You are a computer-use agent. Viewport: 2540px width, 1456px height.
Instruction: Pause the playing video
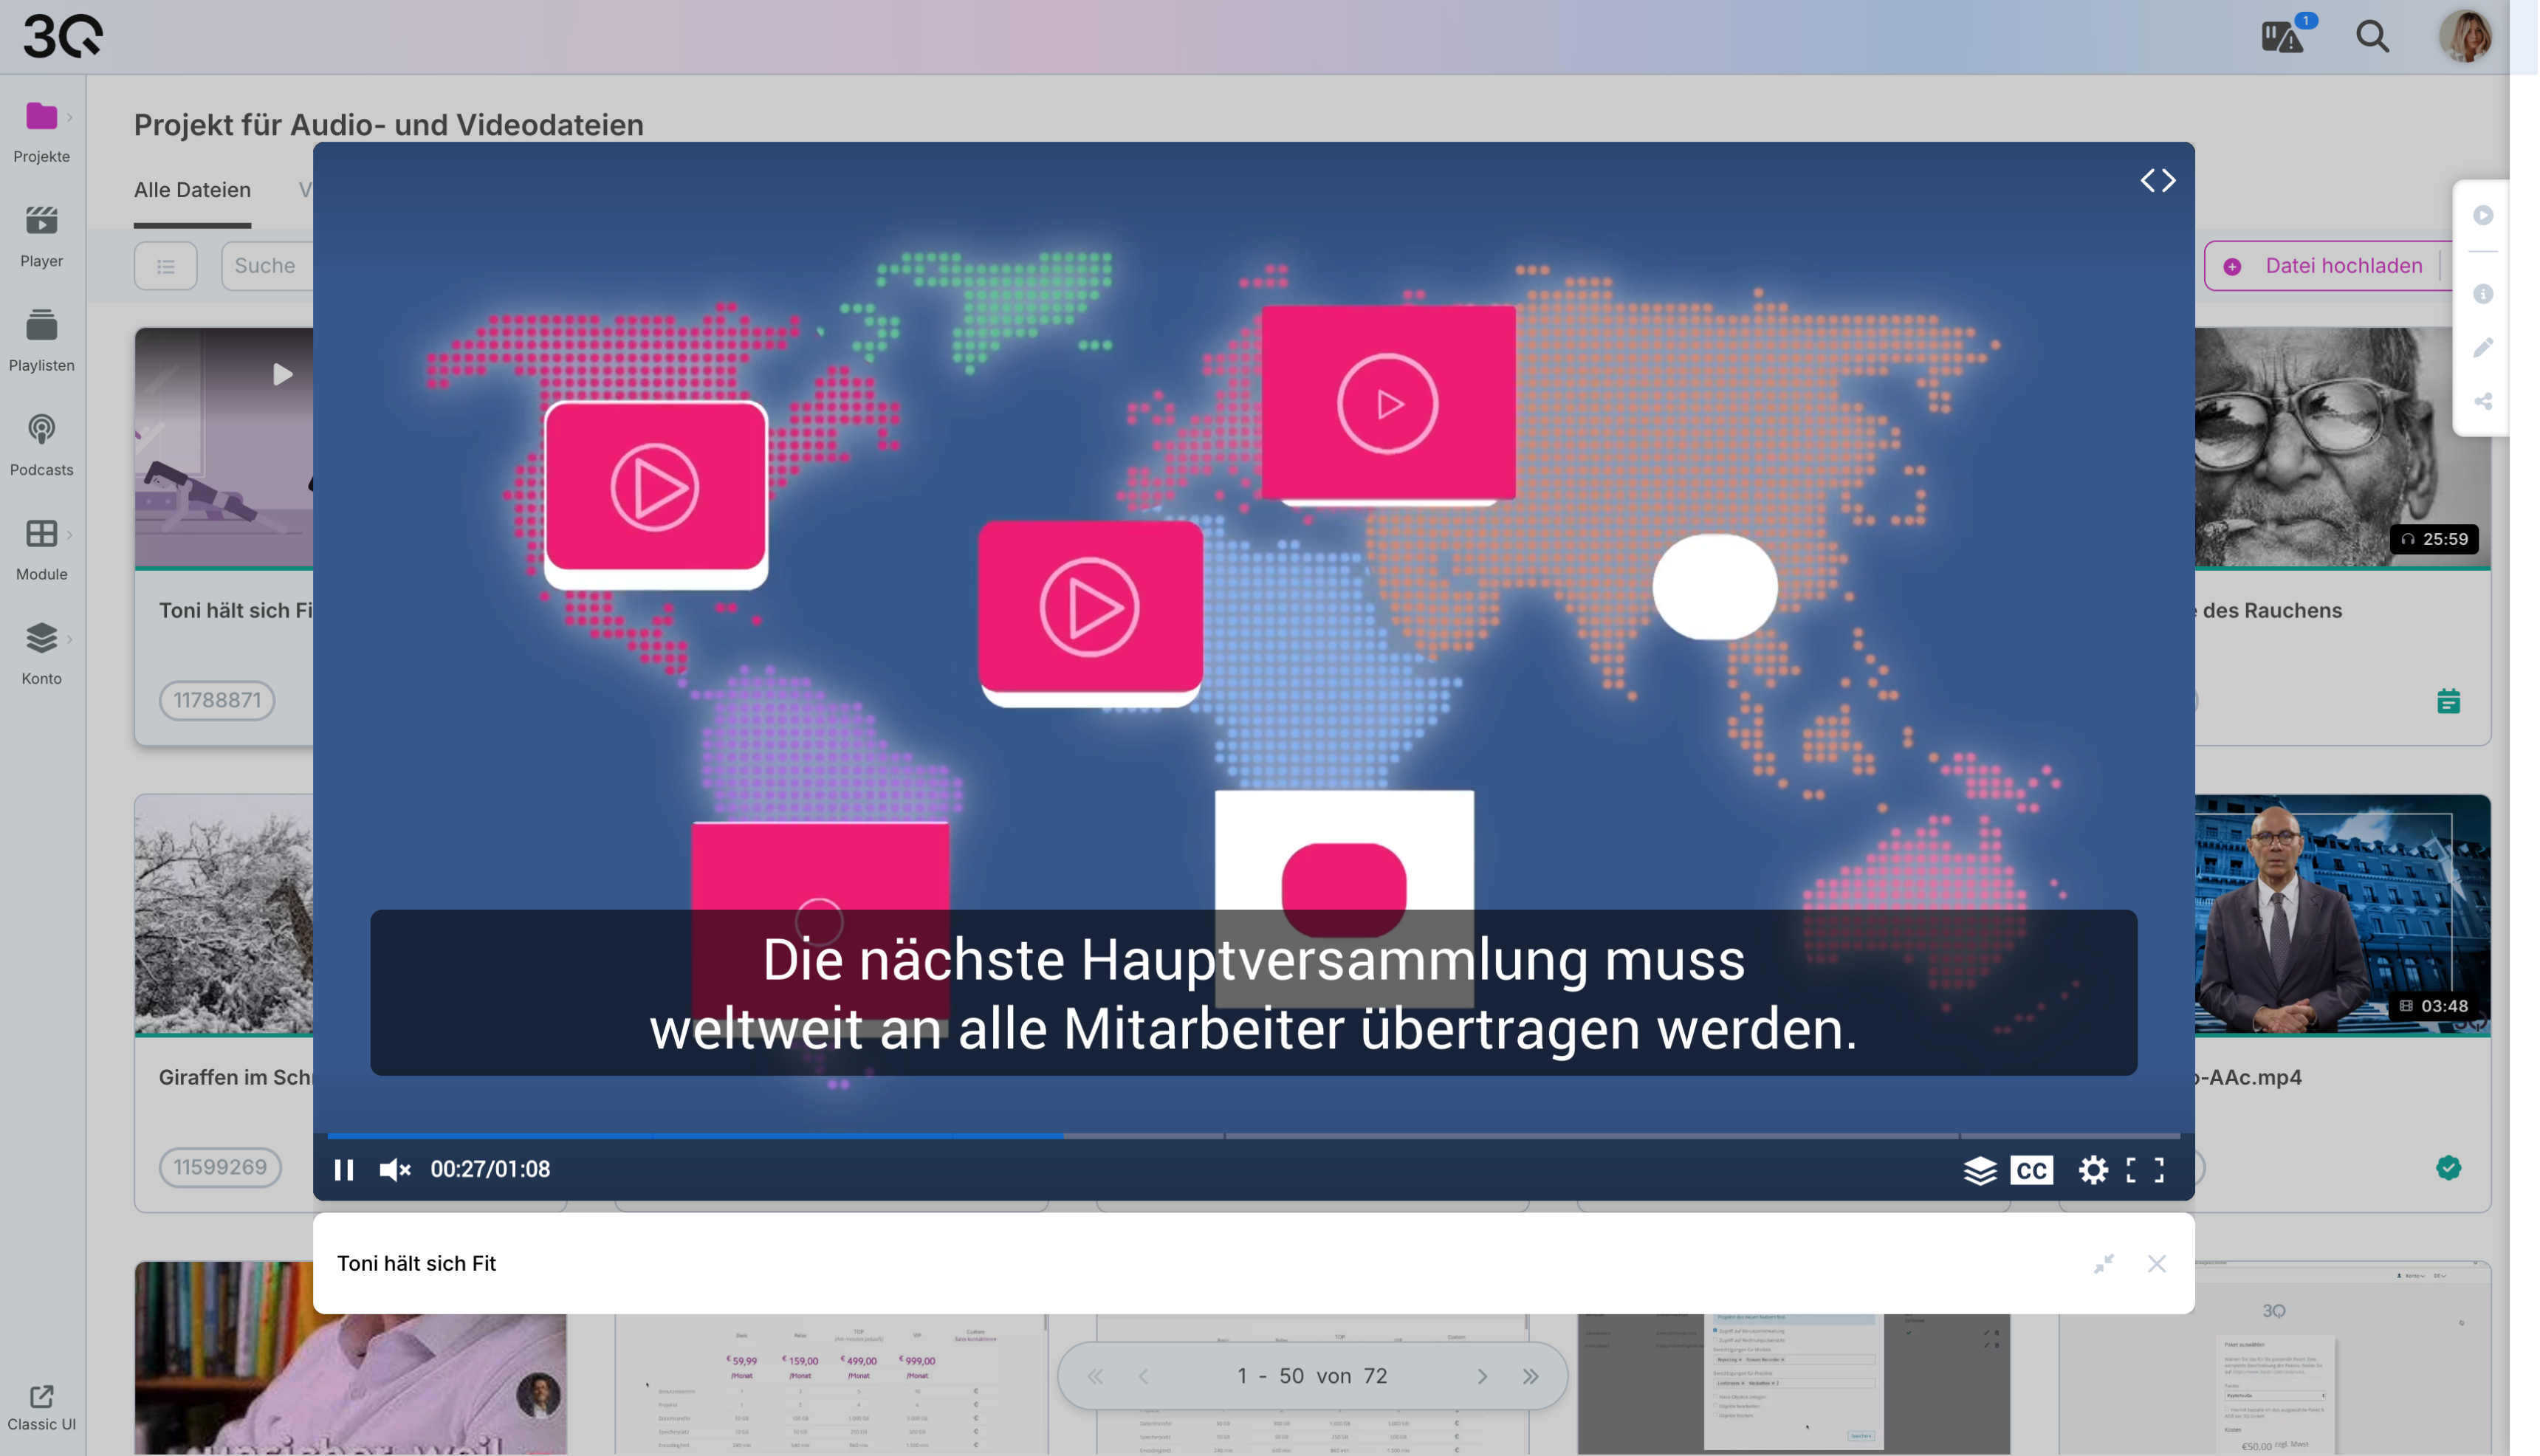(344, 1169)
